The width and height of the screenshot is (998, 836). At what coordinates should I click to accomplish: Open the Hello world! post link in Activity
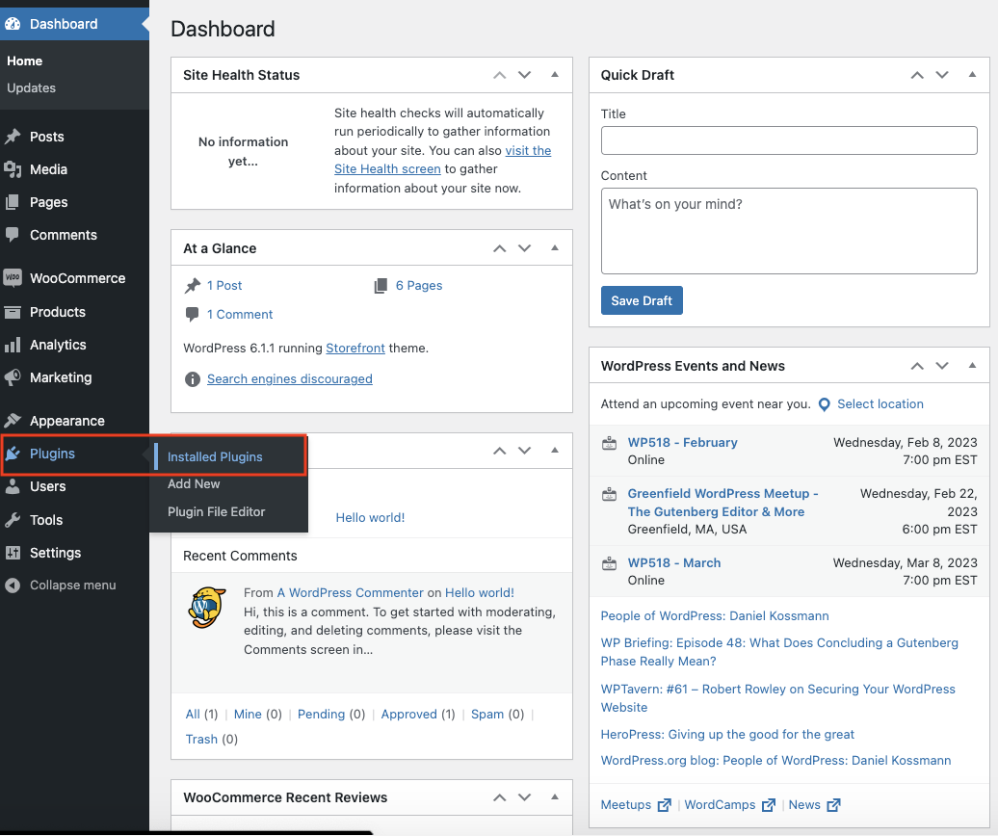tap(370, 518)
